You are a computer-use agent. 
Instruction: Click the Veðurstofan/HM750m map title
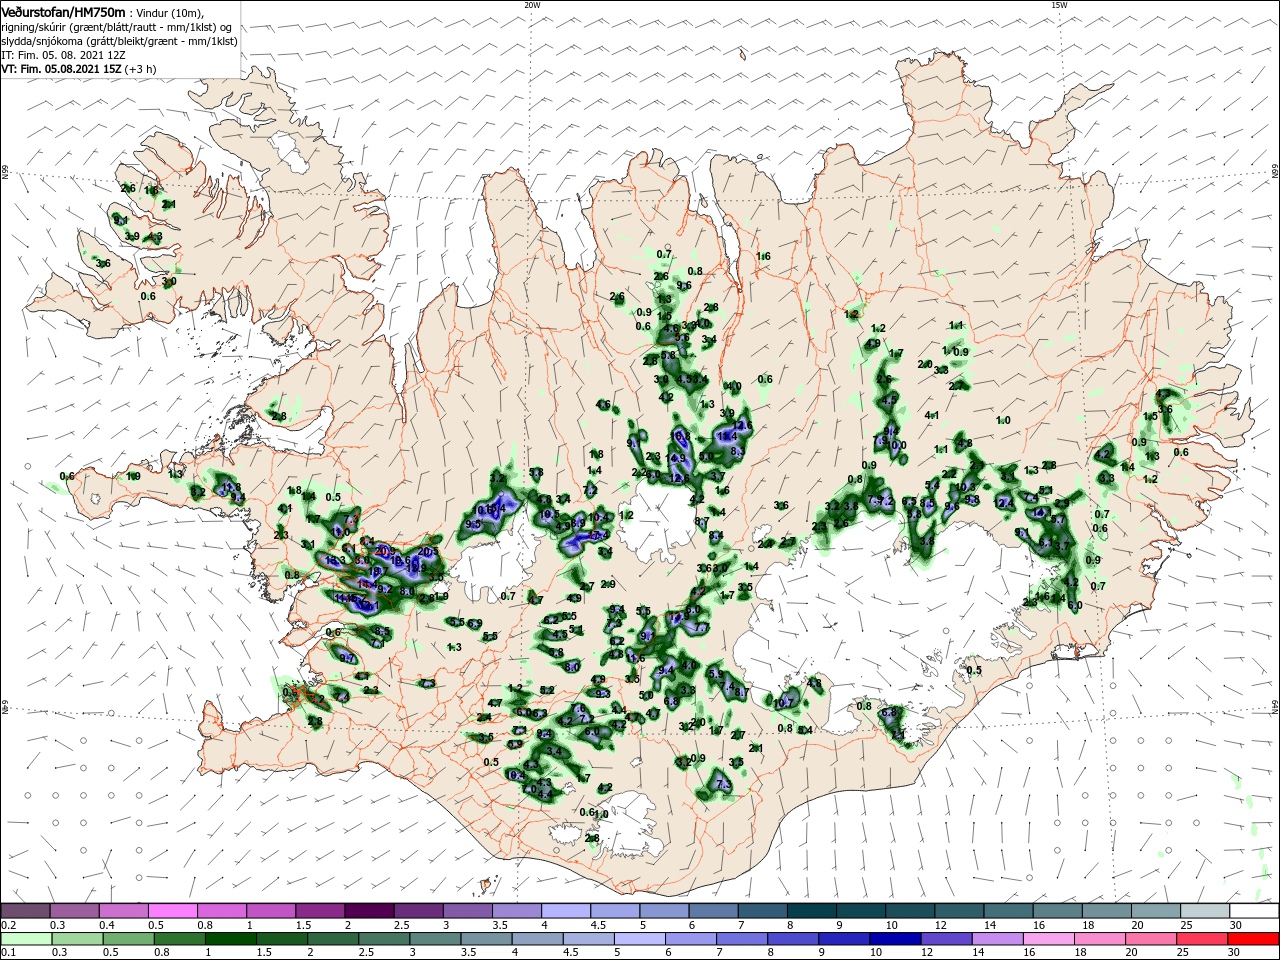click(63, 12)
